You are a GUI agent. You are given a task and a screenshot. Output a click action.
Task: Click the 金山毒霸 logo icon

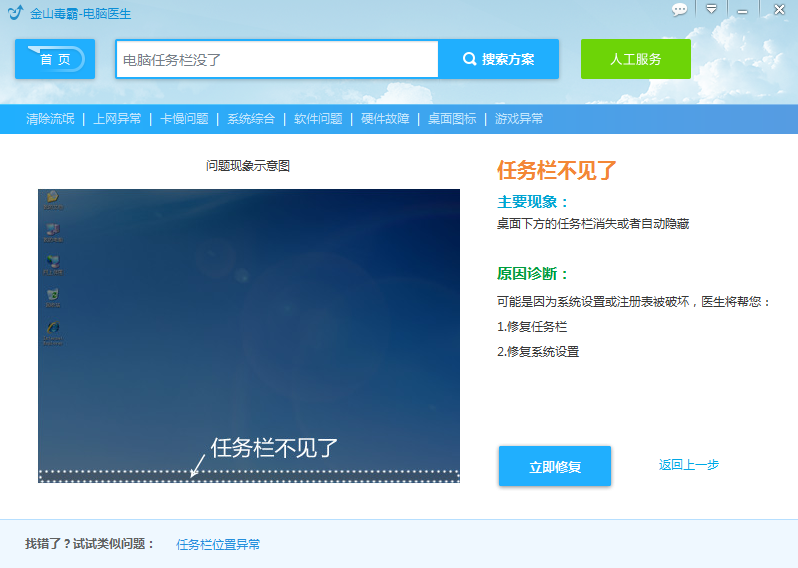tap(15, 13)
